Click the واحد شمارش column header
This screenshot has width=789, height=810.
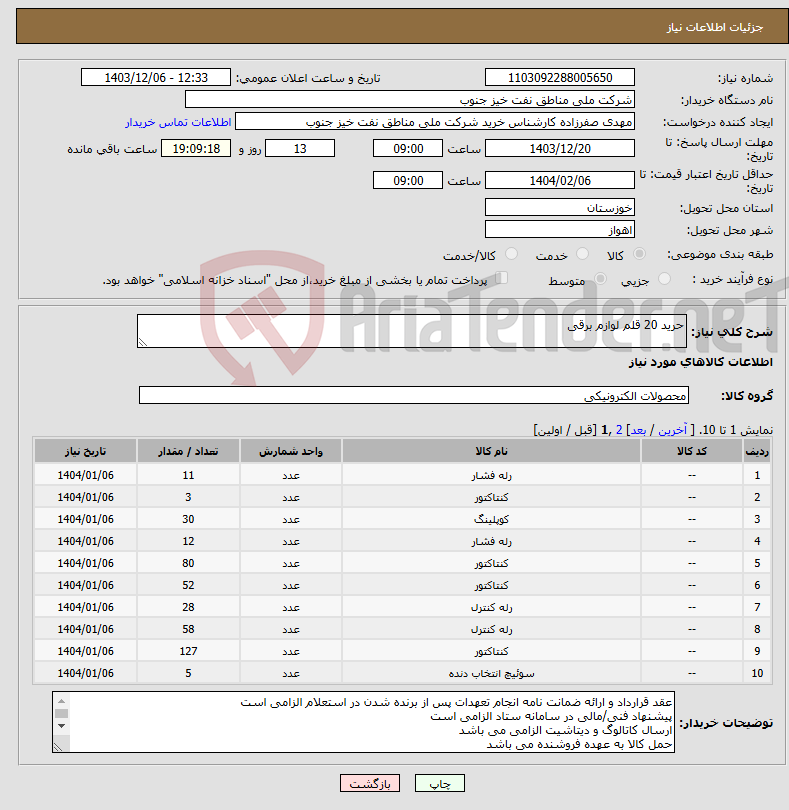(290, 451)
